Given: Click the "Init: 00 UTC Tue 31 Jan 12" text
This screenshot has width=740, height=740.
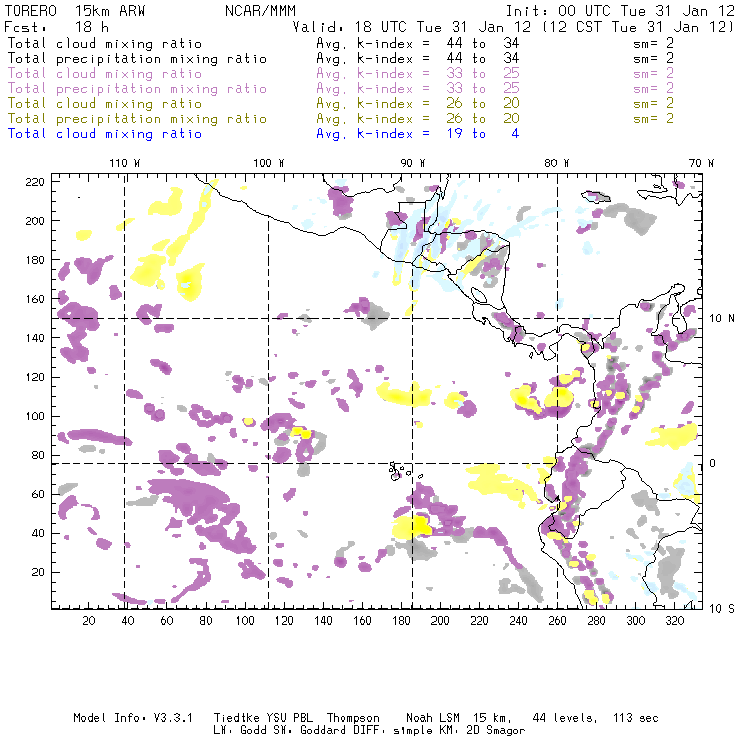Looking at the screenshot, I should 620,10.
